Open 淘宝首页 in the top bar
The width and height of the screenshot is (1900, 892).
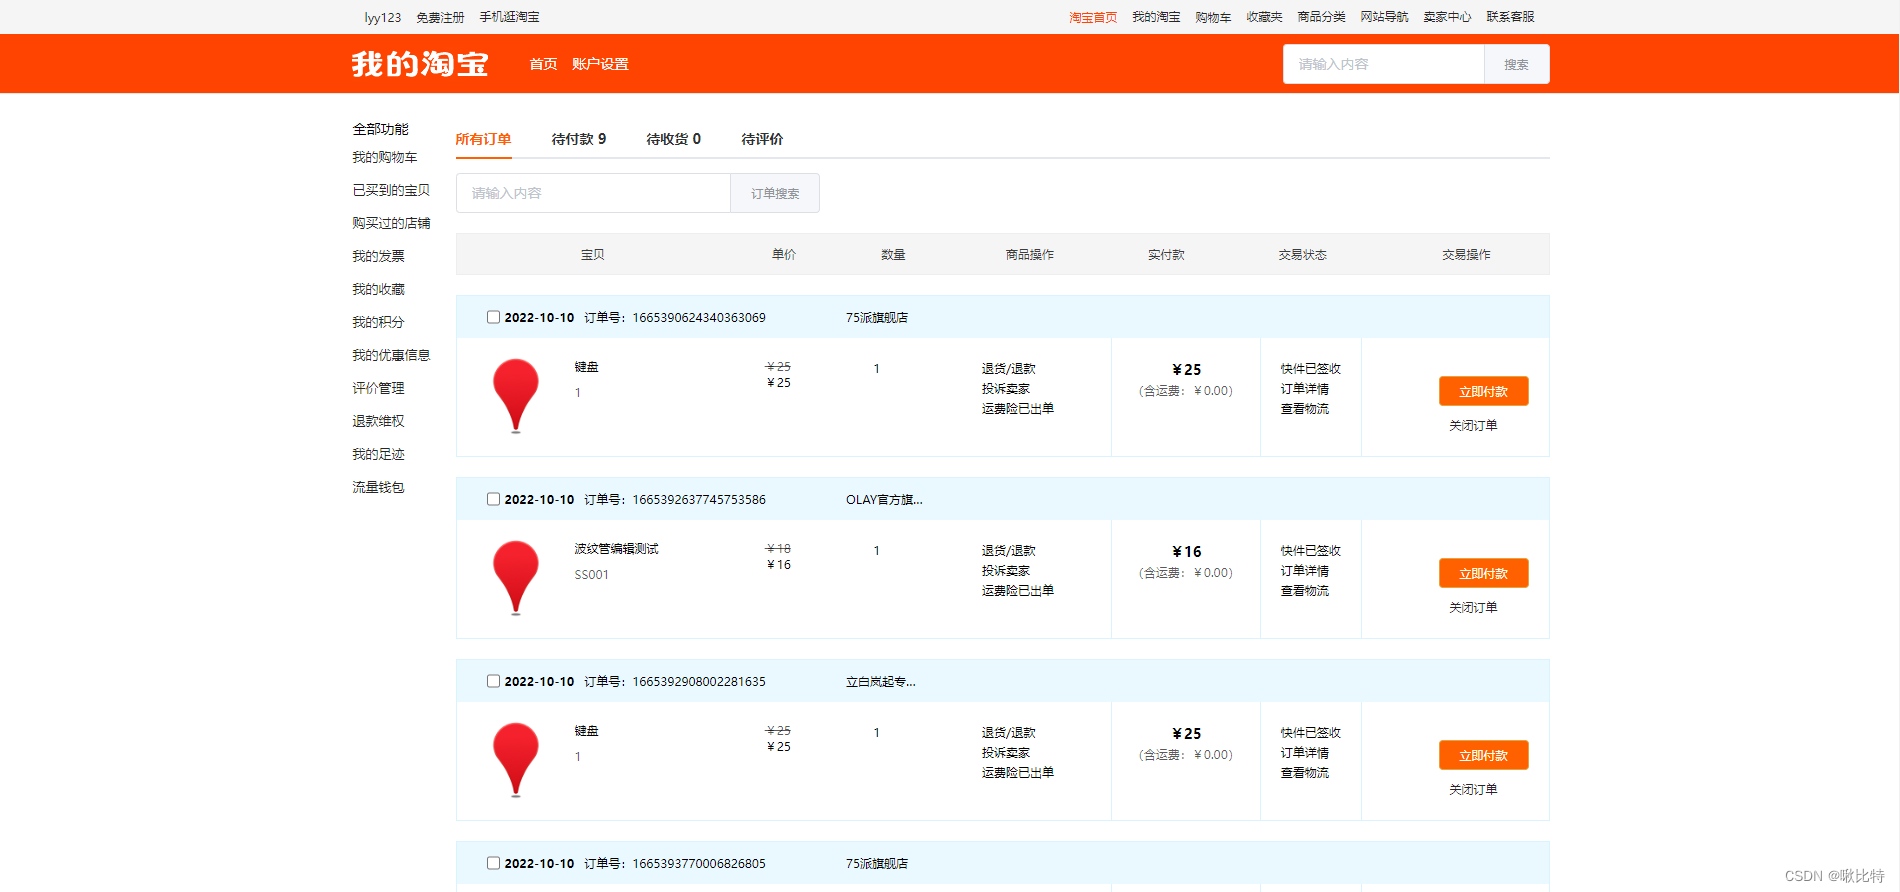click(x=1093, y=17)
